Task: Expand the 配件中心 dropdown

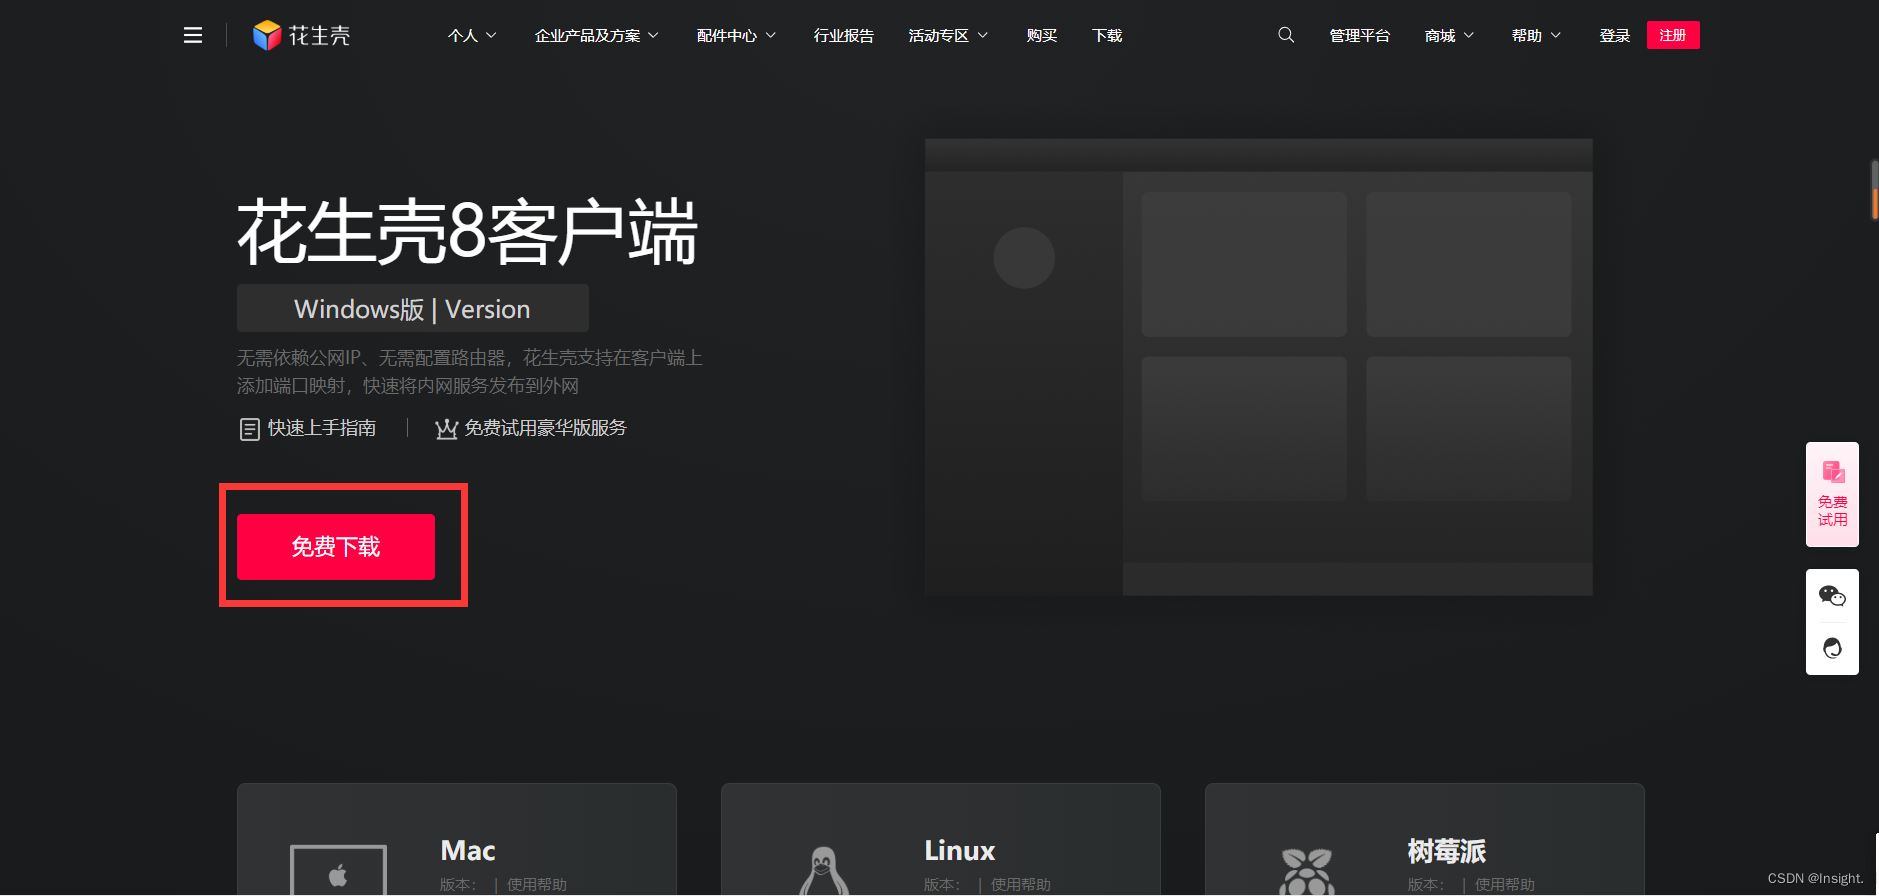Action: [x=736, y=36]
